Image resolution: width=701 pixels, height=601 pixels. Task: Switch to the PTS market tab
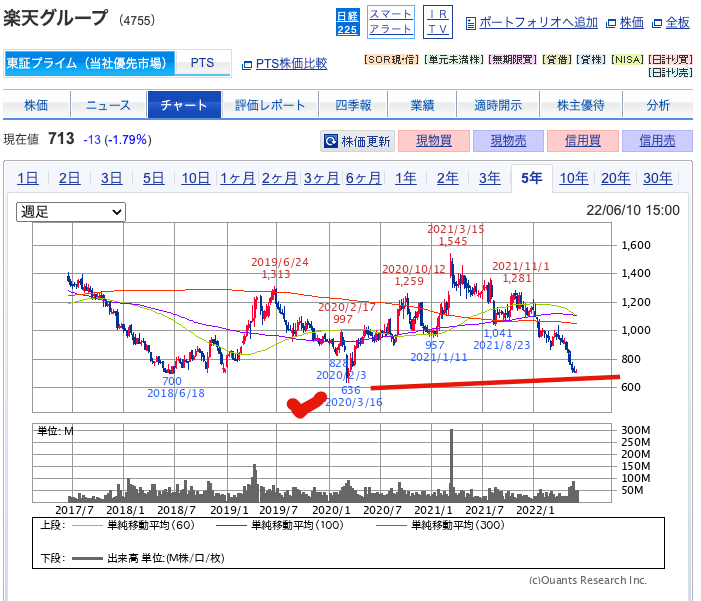(203, 63)
